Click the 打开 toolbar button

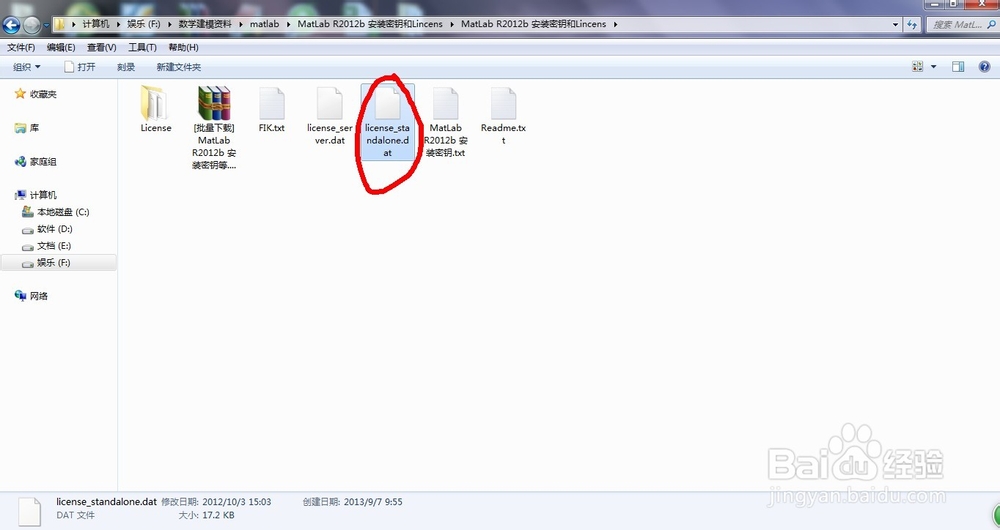80,67
